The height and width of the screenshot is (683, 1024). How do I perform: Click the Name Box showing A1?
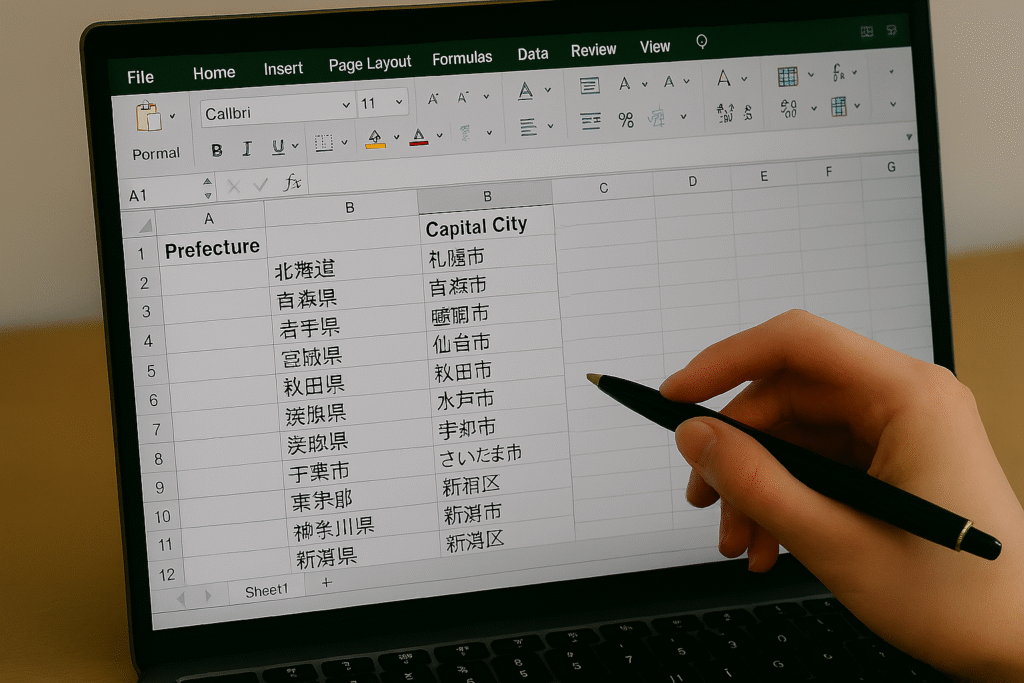pyautogui.click(x=160, y=195)
